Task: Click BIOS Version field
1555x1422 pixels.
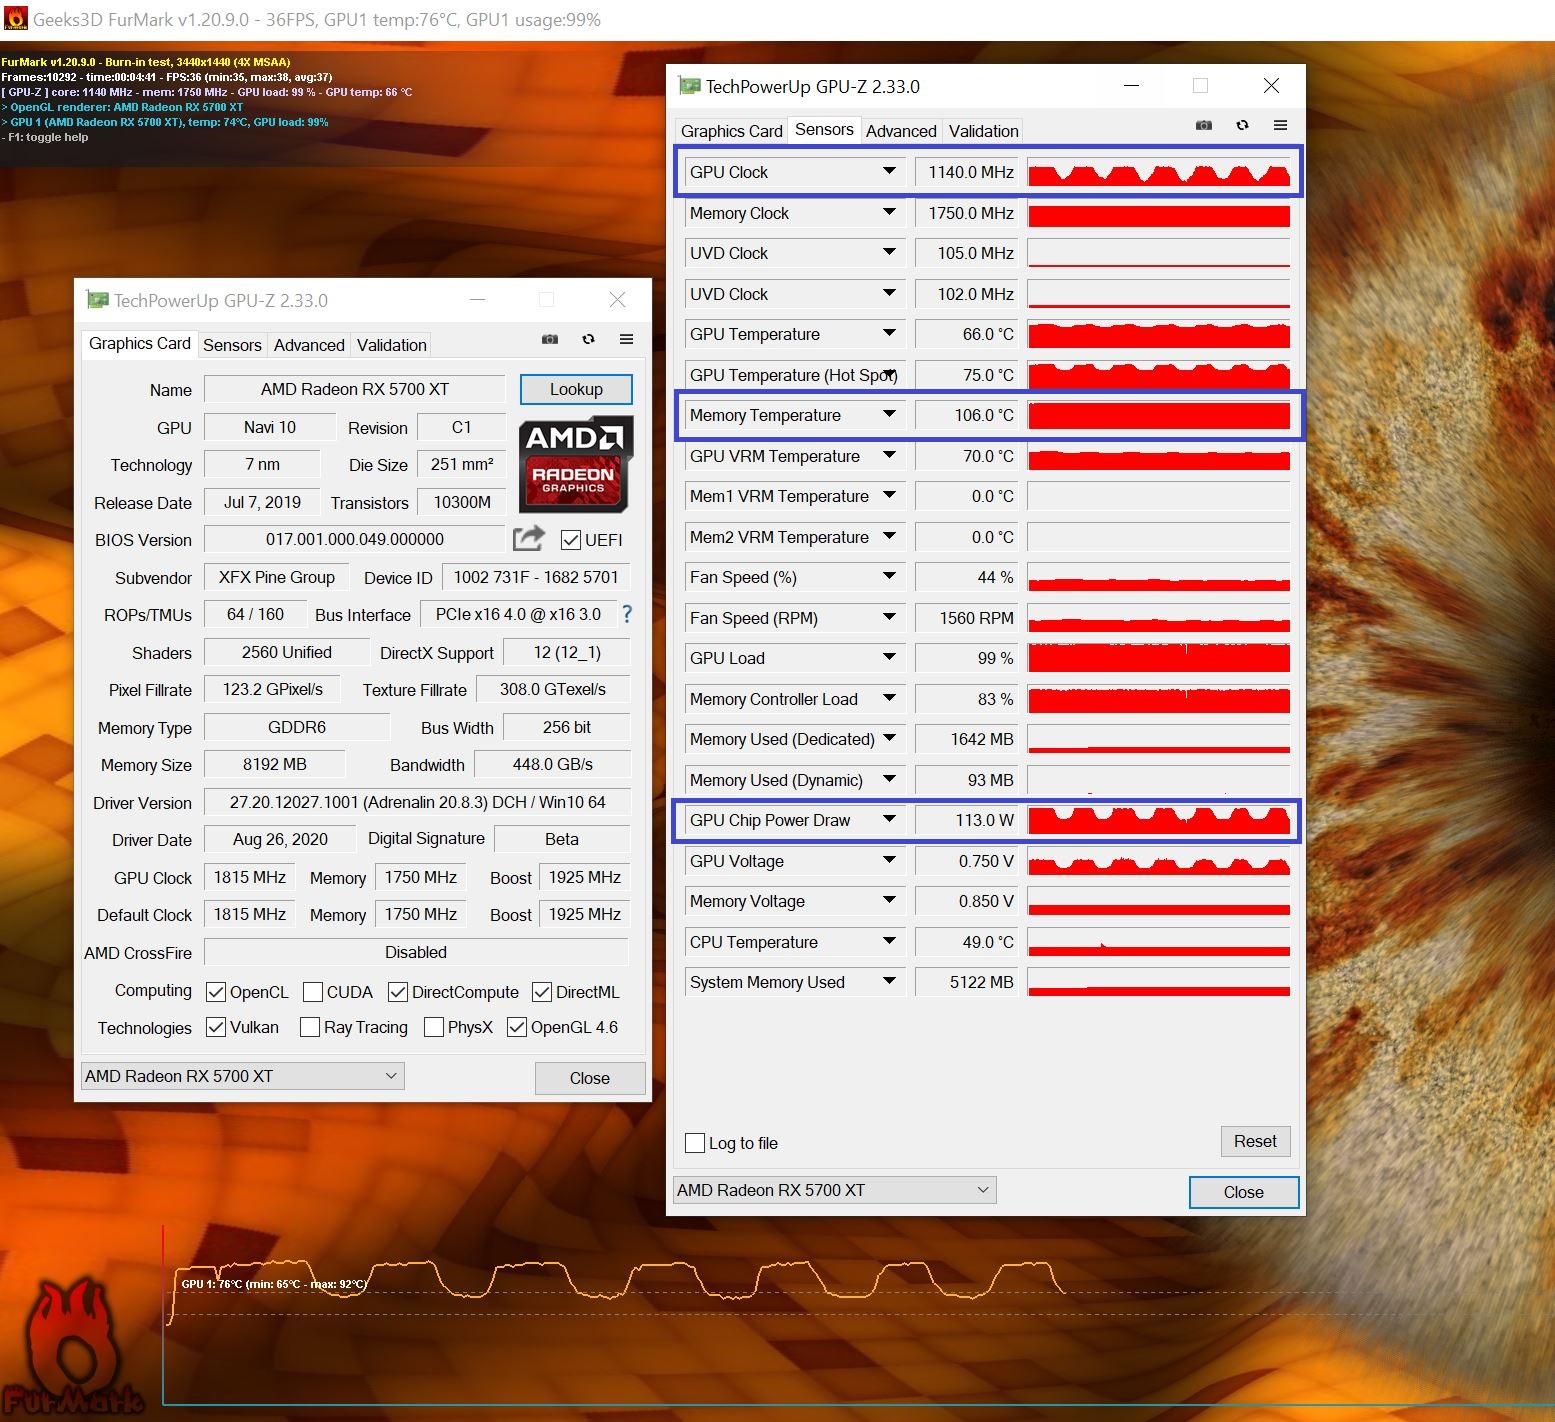Action: 355,539
